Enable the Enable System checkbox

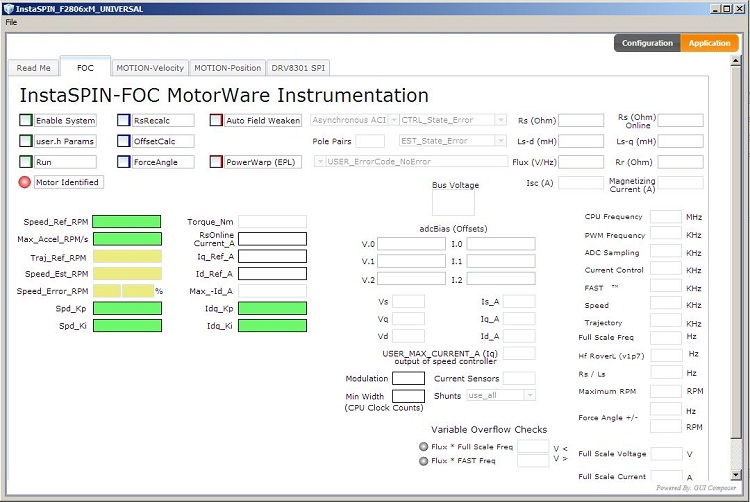(x=26, y=120)
